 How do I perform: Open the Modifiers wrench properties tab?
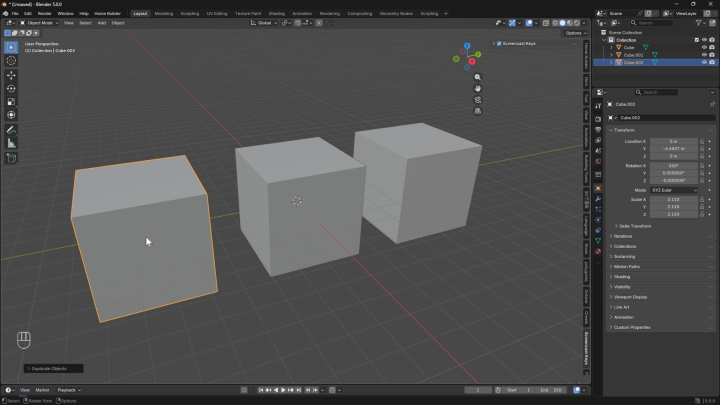[598, 199]
